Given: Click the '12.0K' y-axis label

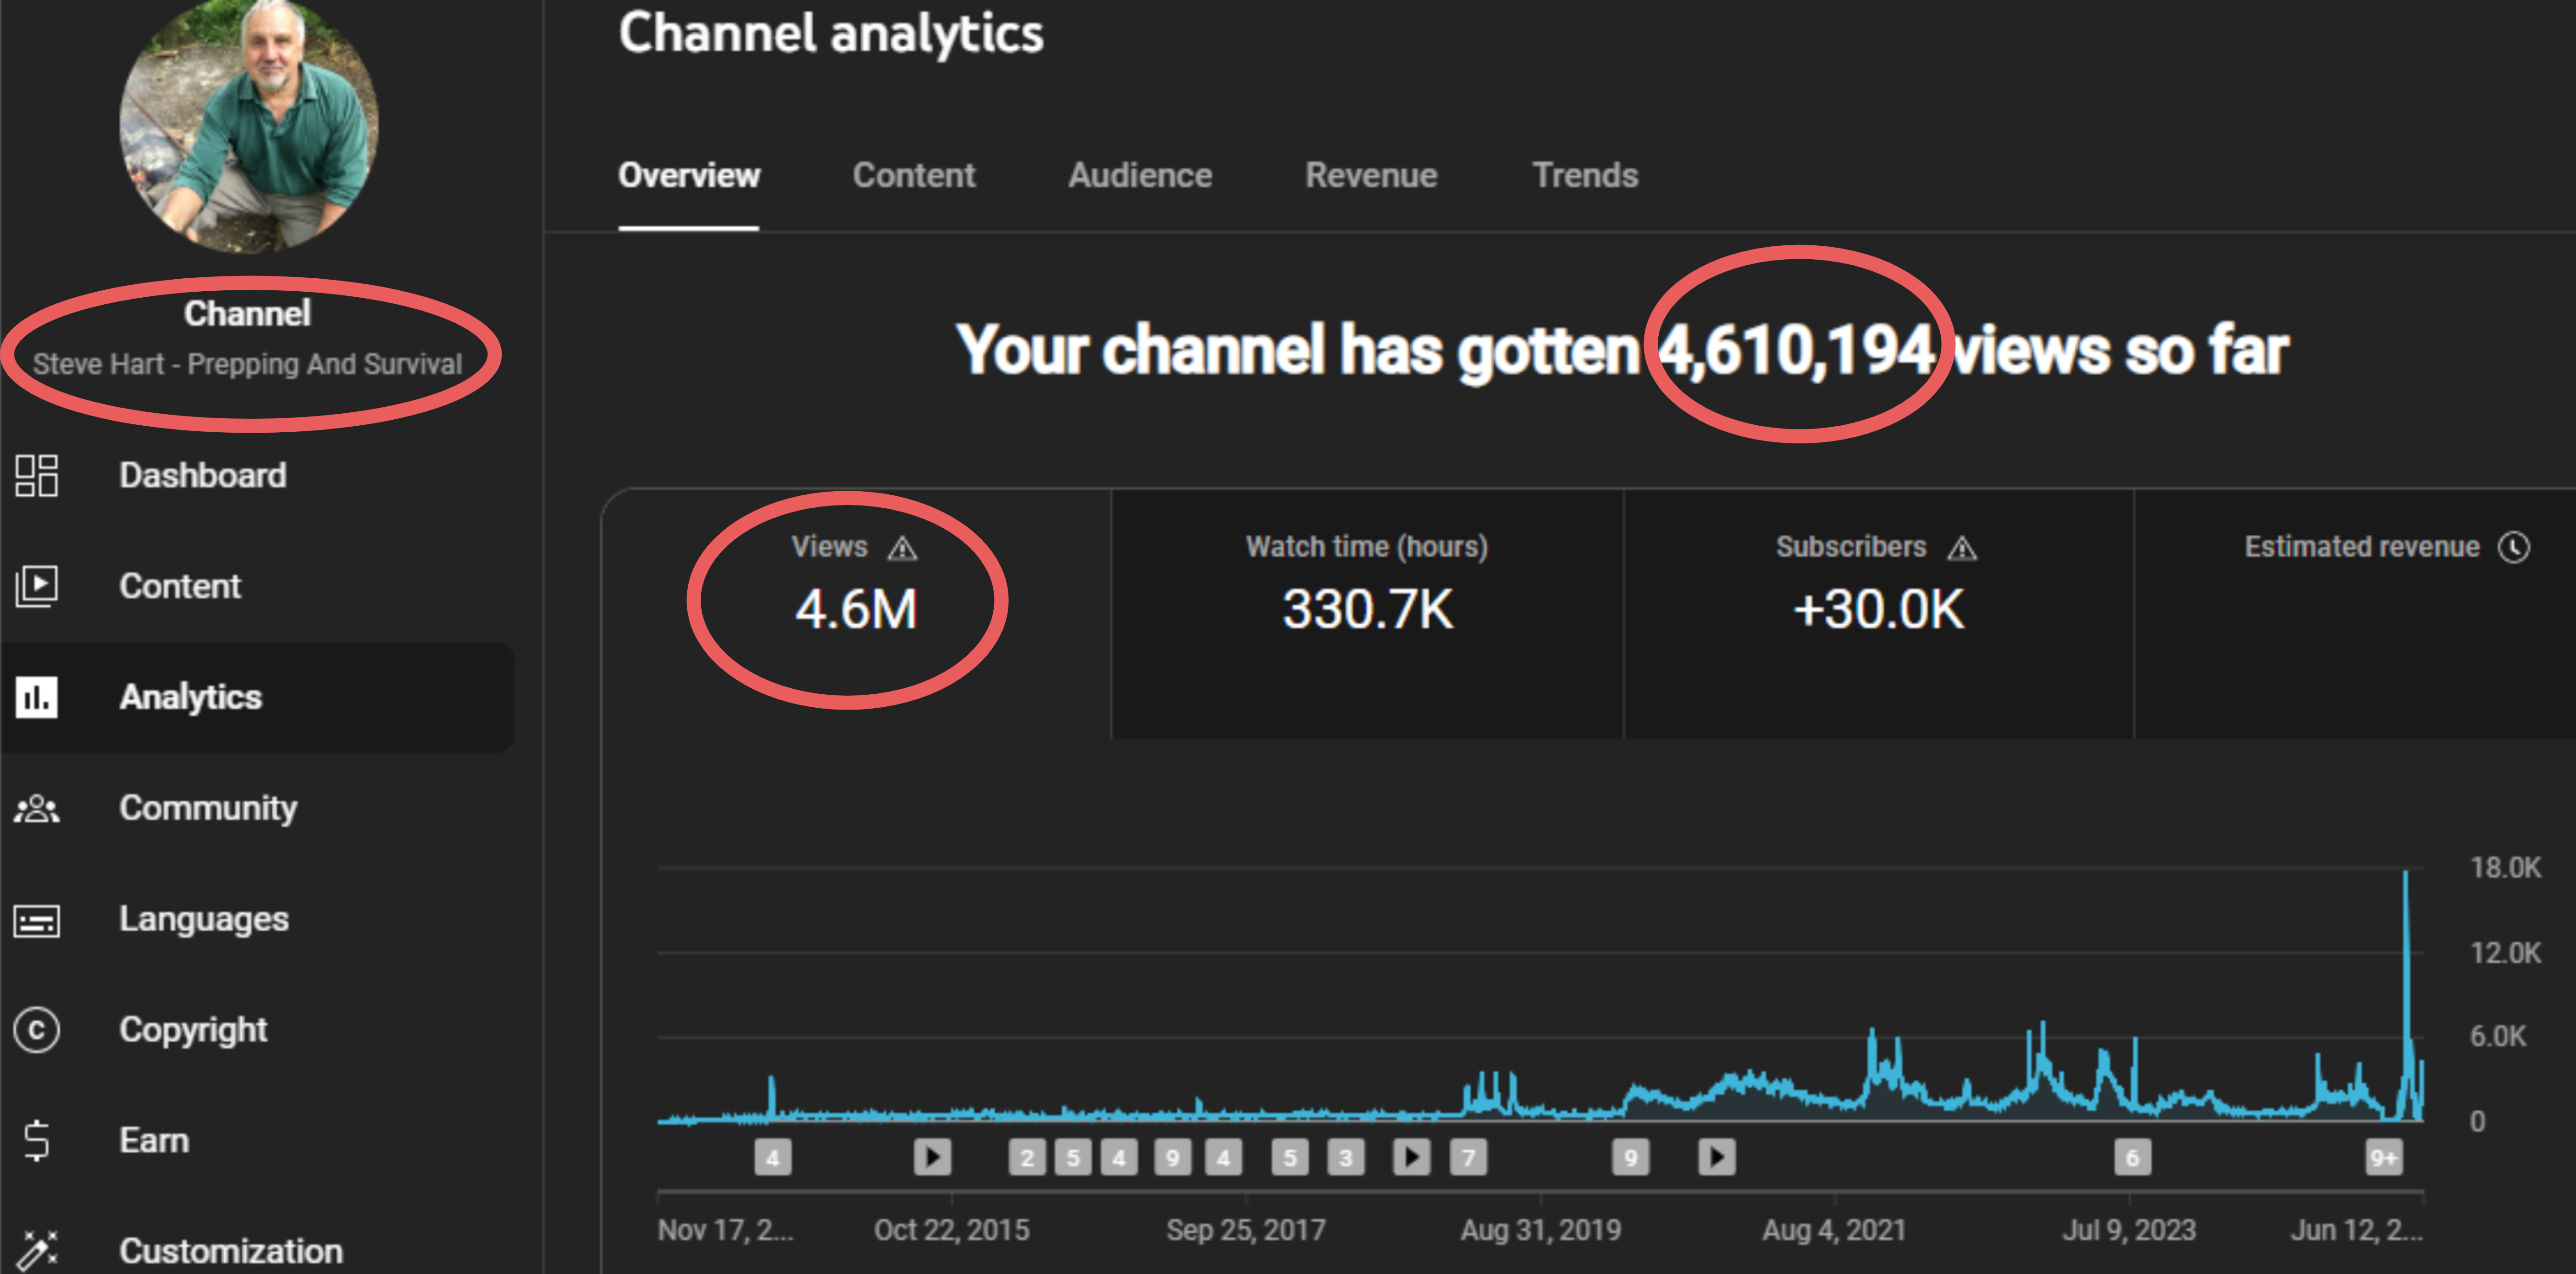Looking at the screenshot, I should tap(2505, 953).
